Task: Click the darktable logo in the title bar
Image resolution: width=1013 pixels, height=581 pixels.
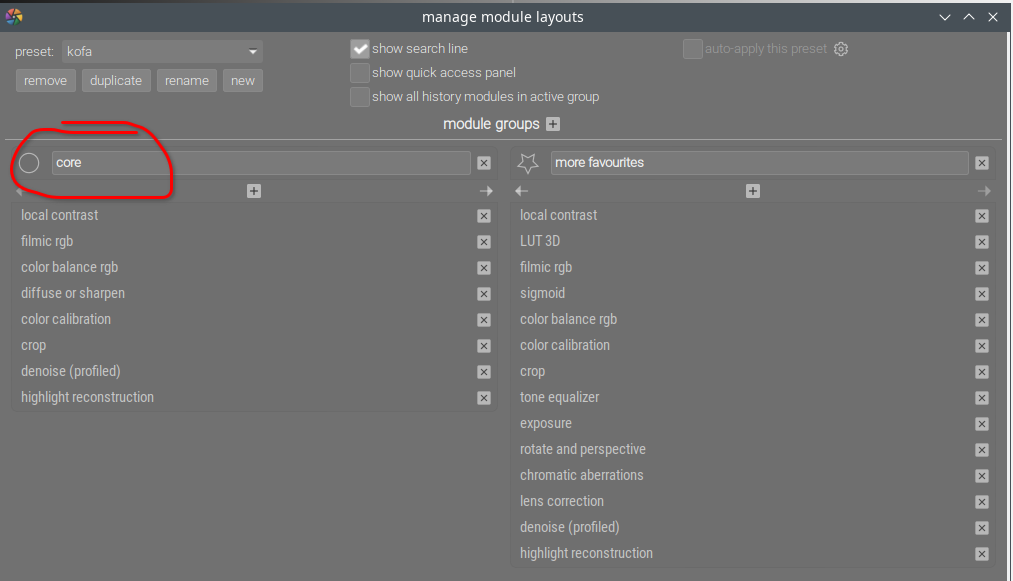Action: coord(14,17)
